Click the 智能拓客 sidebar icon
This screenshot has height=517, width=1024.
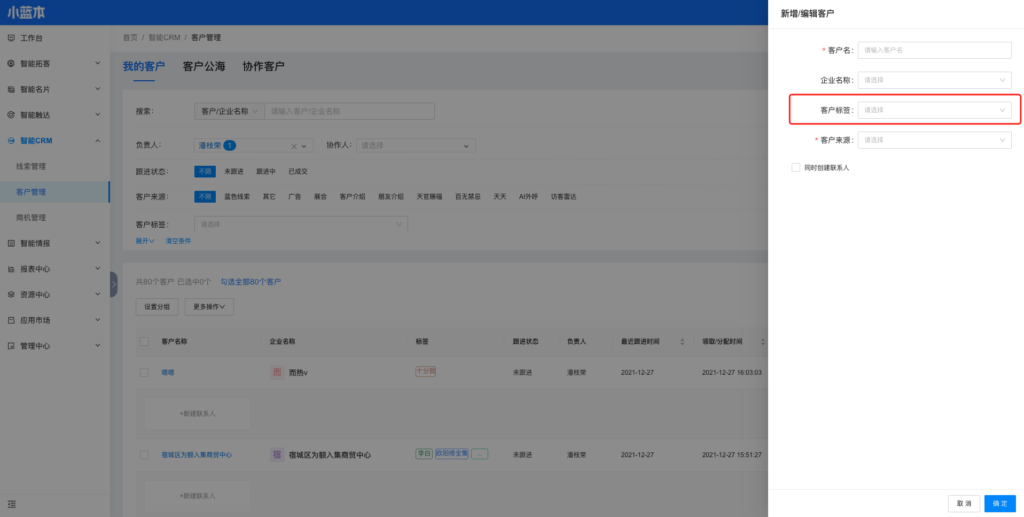11,63
